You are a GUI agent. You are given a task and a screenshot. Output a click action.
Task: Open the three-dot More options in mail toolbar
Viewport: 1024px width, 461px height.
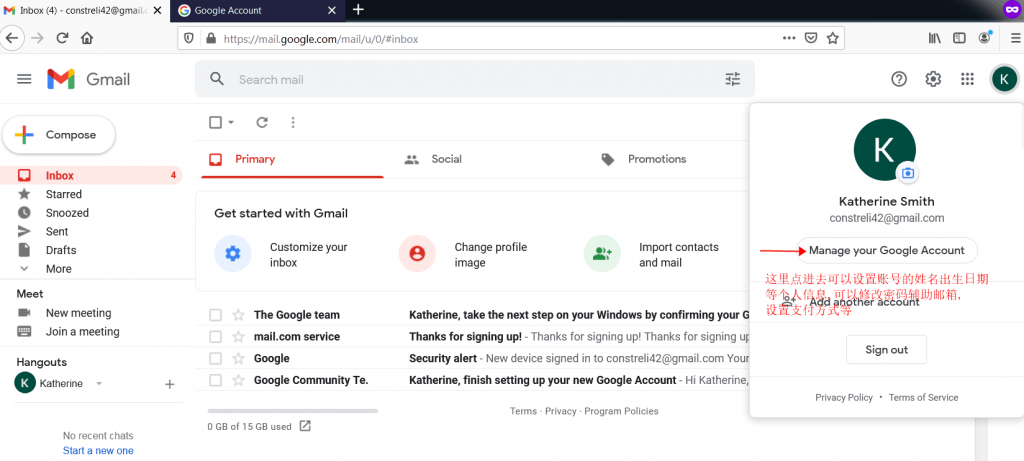pos(293,122)
